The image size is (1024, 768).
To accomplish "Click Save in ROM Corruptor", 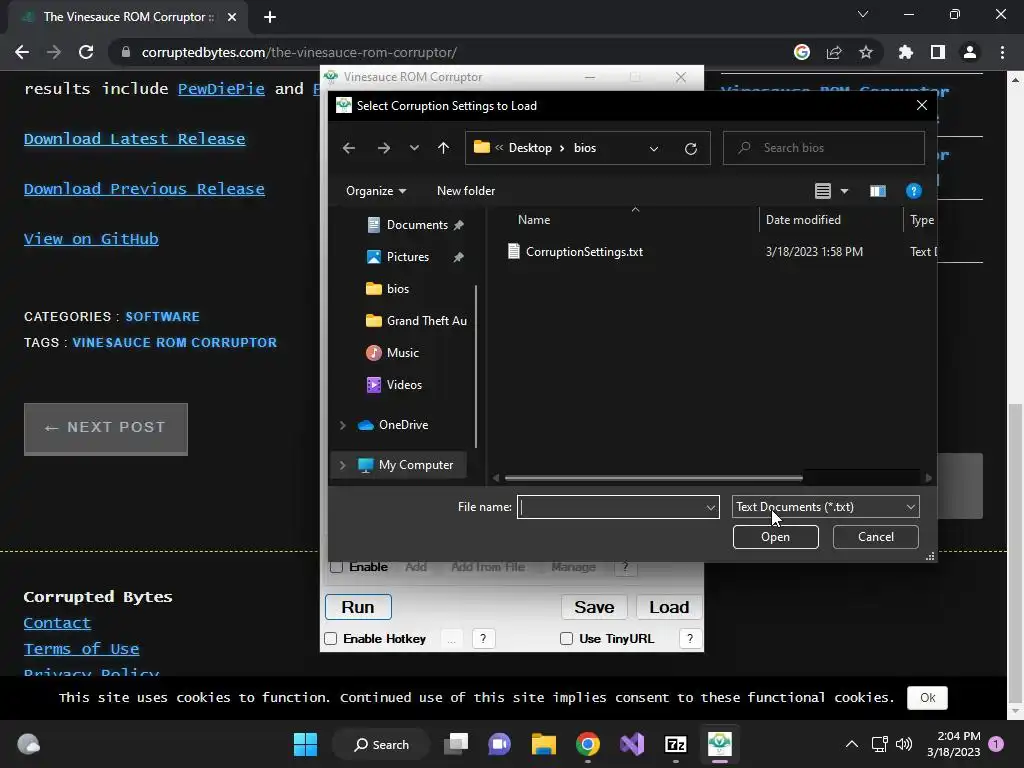I will point(594,607).
